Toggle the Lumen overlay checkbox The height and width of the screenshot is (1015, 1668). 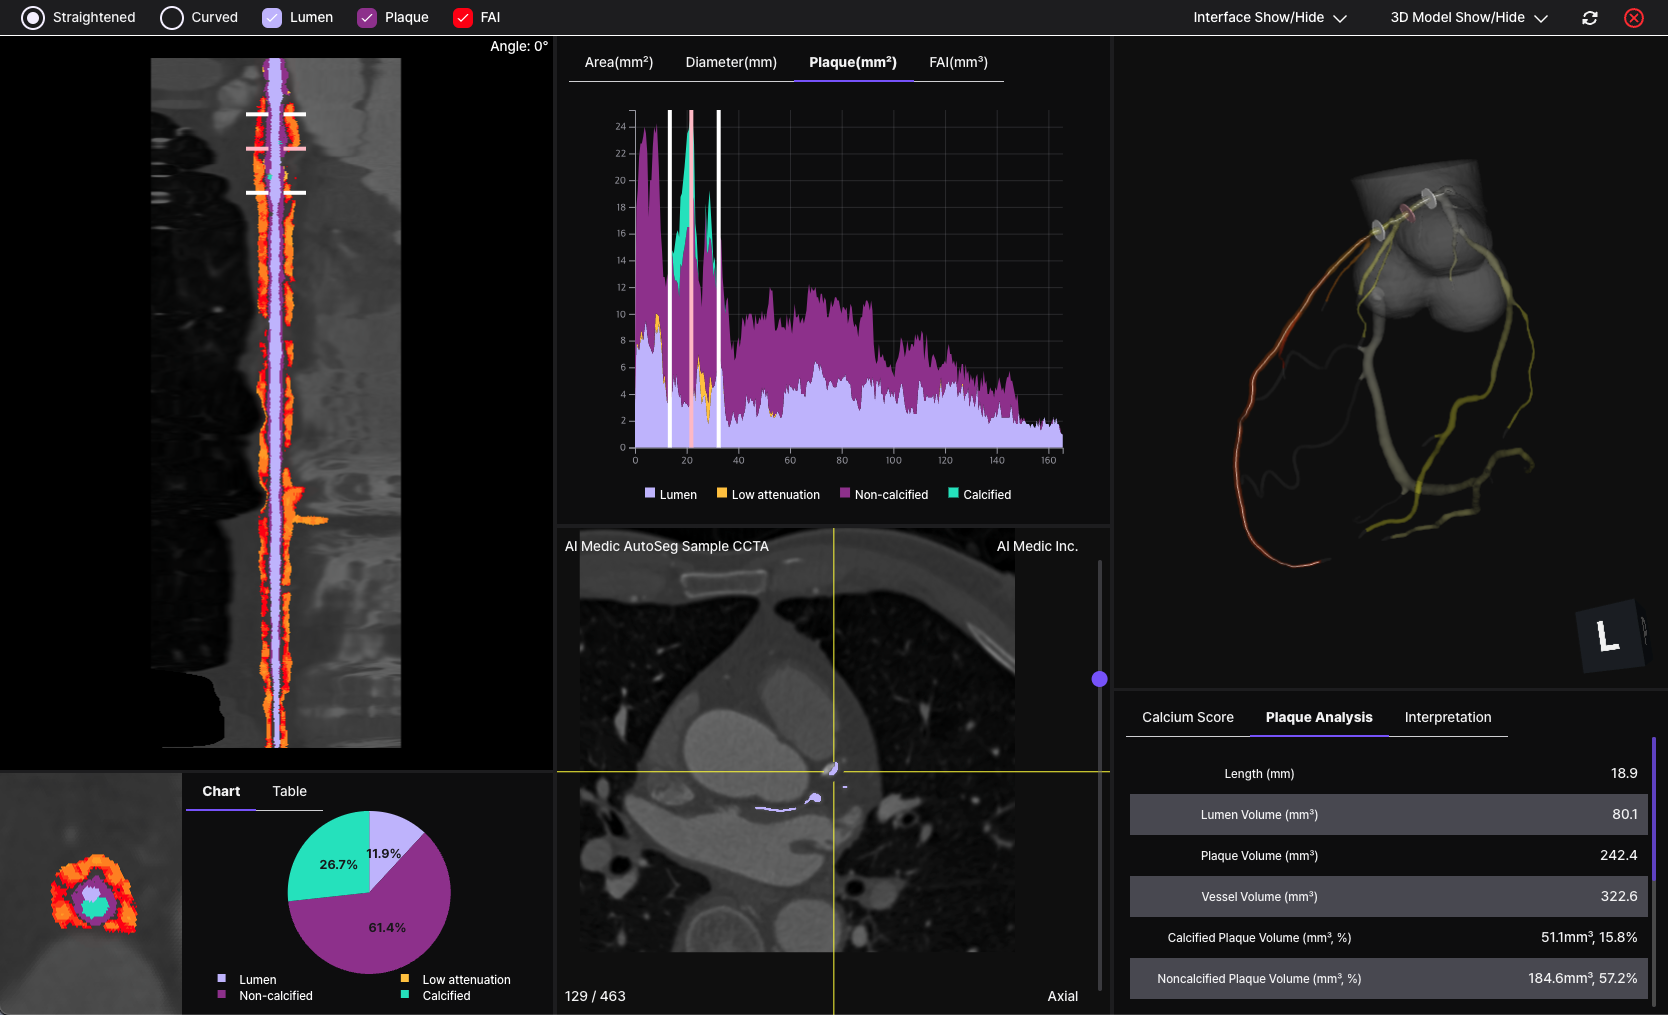272,18
